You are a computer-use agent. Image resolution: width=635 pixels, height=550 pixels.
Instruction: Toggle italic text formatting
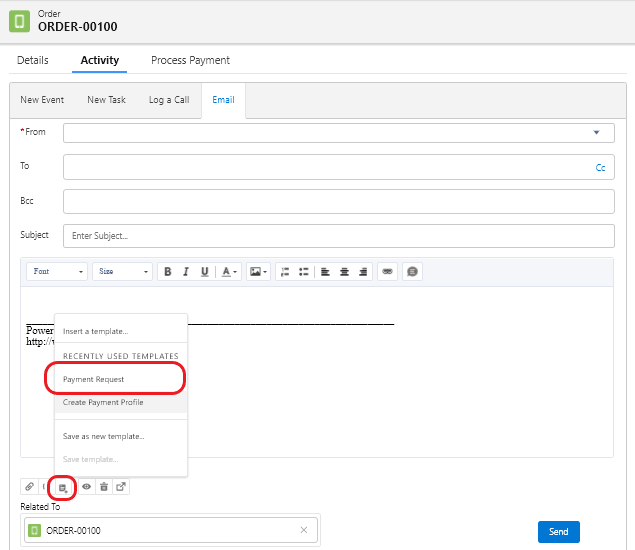pyautogui.click(x=186, y=272)
